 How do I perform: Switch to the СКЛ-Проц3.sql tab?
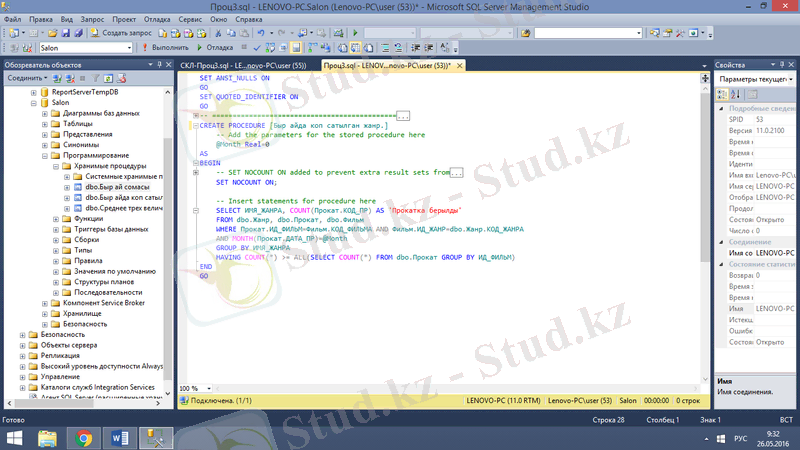243,65
